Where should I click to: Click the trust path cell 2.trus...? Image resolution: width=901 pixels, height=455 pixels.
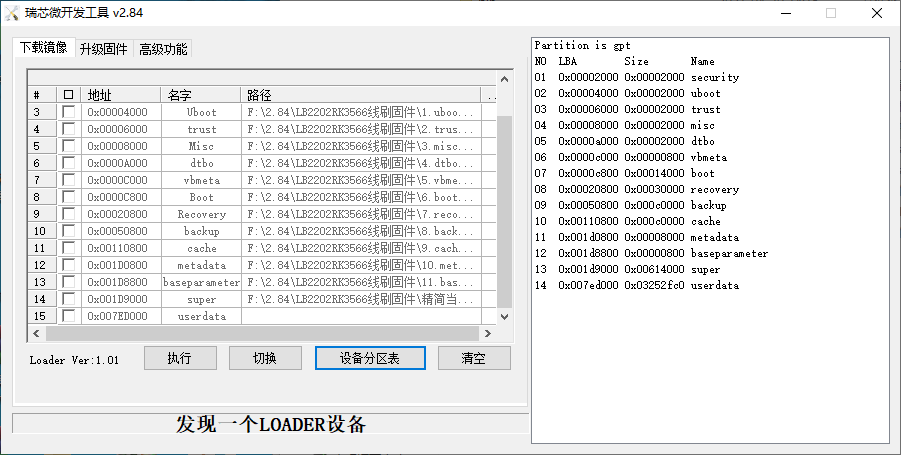pos(360,129)
